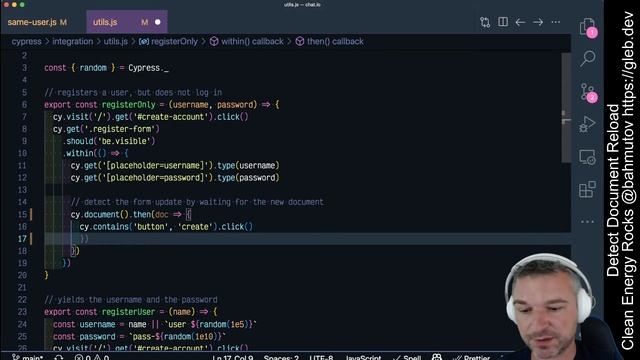Click '.within(() => {' on line 10
This screenshot has width=640, height=360.
pyautogui.click(x=96, y=153)
